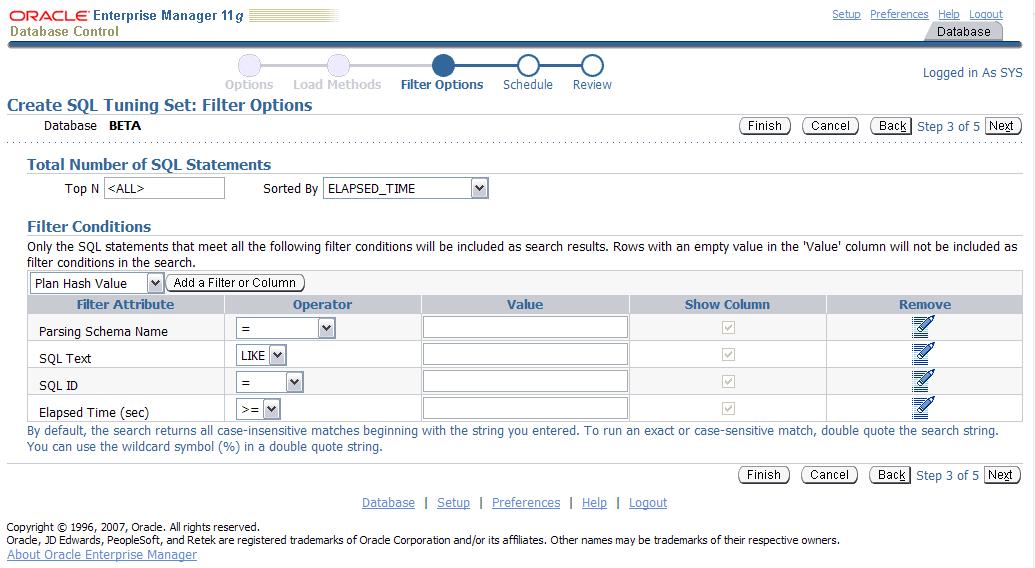
Task: Open the LIKE operator dropdown for SQL Text
Action: (277, 354)
